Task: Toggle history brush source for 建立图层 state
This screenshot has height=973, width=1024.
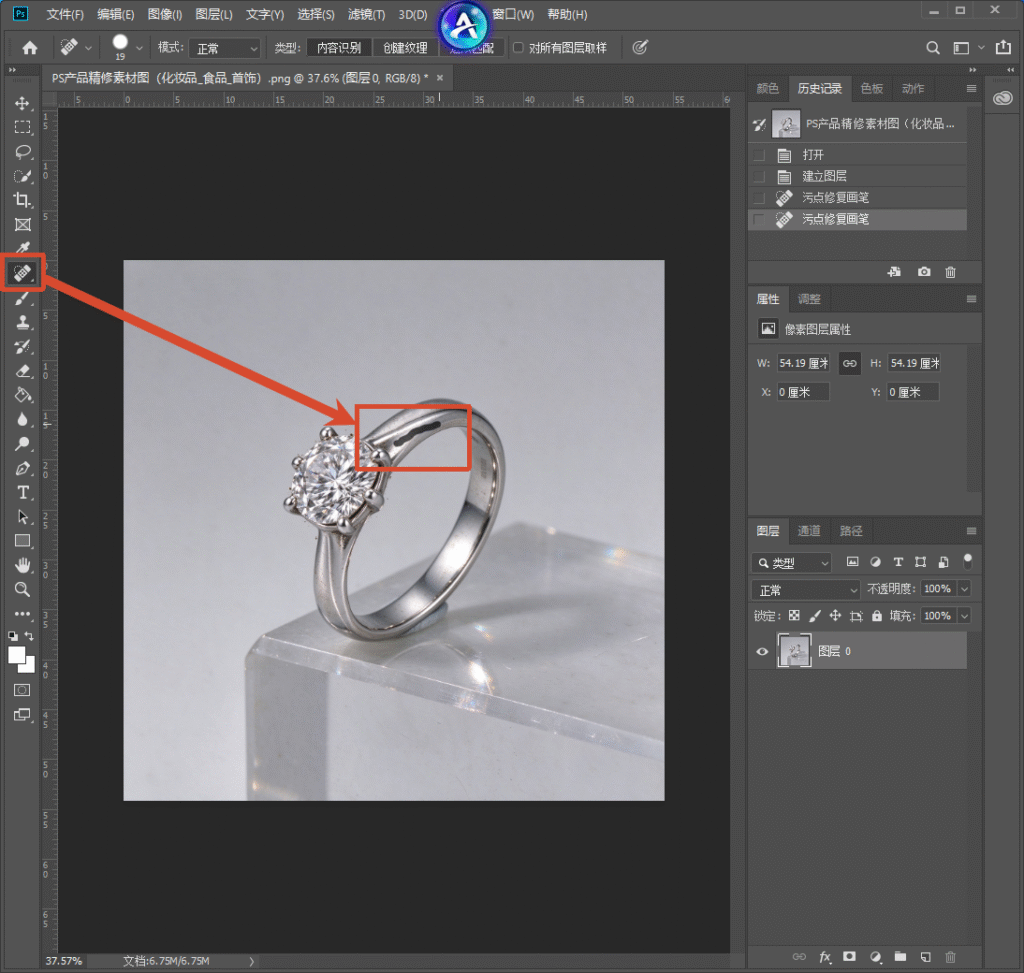Action: pos(759,176)
